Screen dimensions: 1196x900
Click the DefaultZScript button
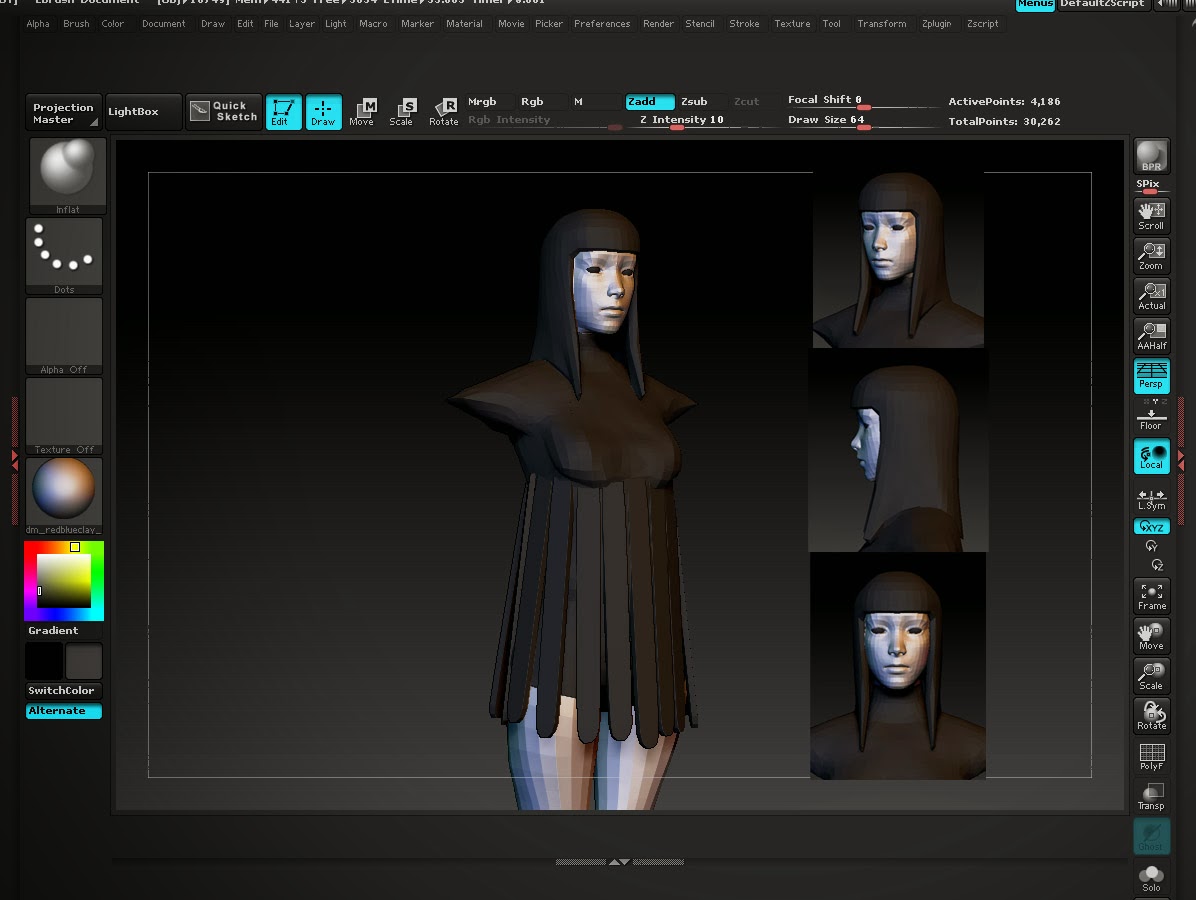tap(1102, 4)
